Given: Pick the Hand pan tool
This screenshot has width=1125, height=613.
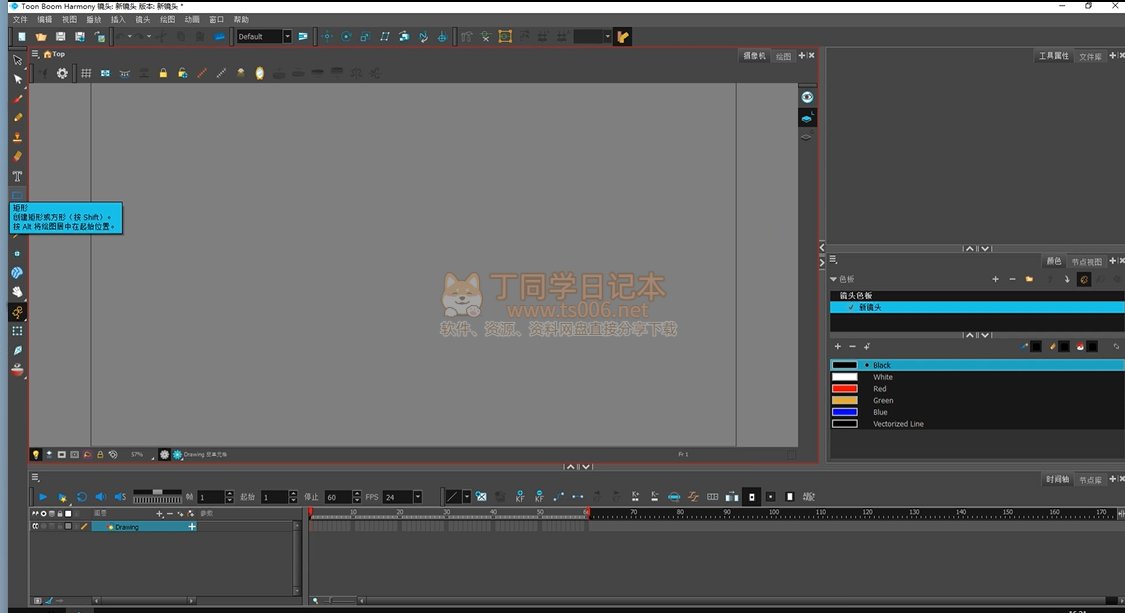Looking at the screenshot, I should 17,292.
